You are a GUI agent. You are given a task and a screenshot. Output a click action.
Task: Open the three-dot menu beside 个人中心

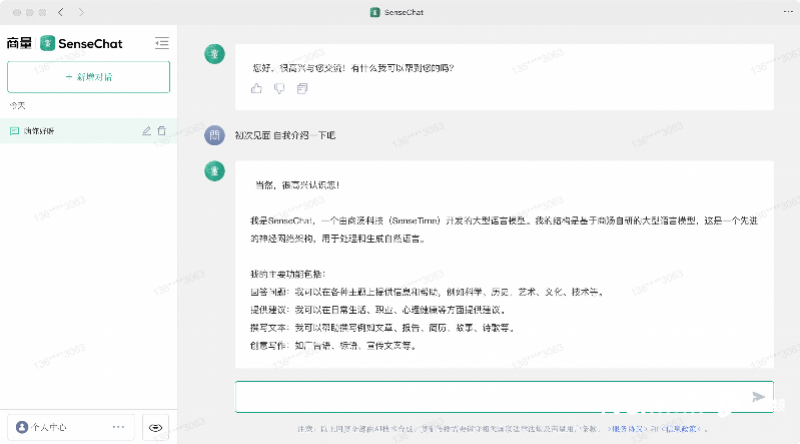[118, 427]
